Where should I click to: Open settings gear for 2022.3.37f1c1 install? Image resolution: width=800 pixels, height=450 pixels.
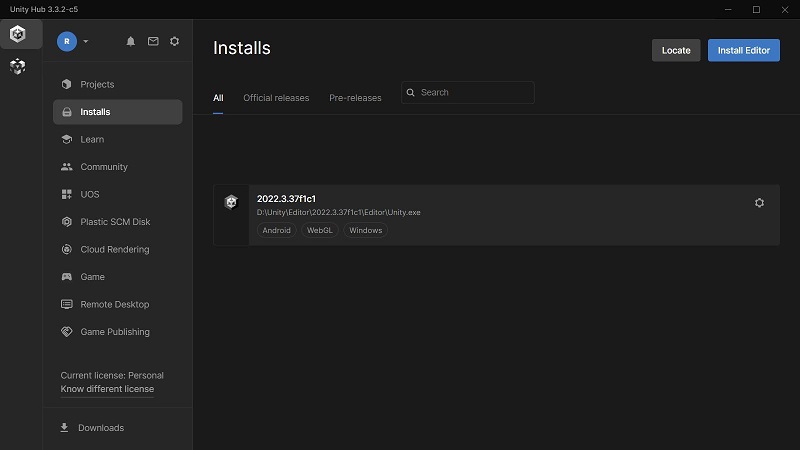pyautogui.click(x=759, y=203)
